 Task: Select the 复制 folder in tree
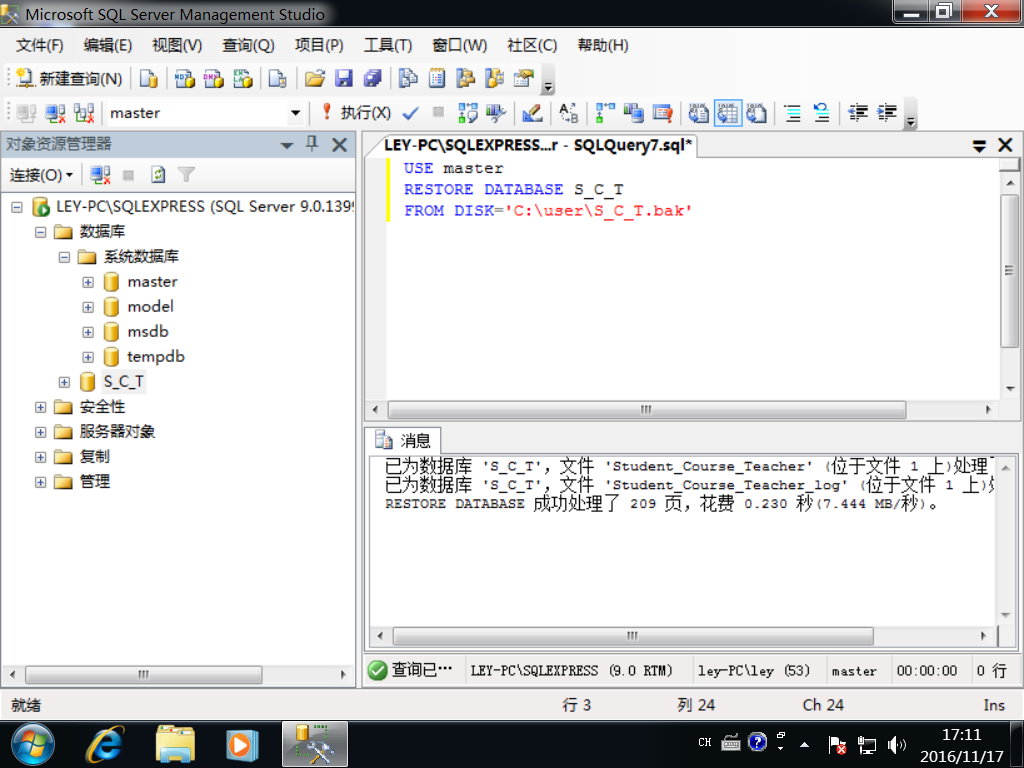(95, 456)
